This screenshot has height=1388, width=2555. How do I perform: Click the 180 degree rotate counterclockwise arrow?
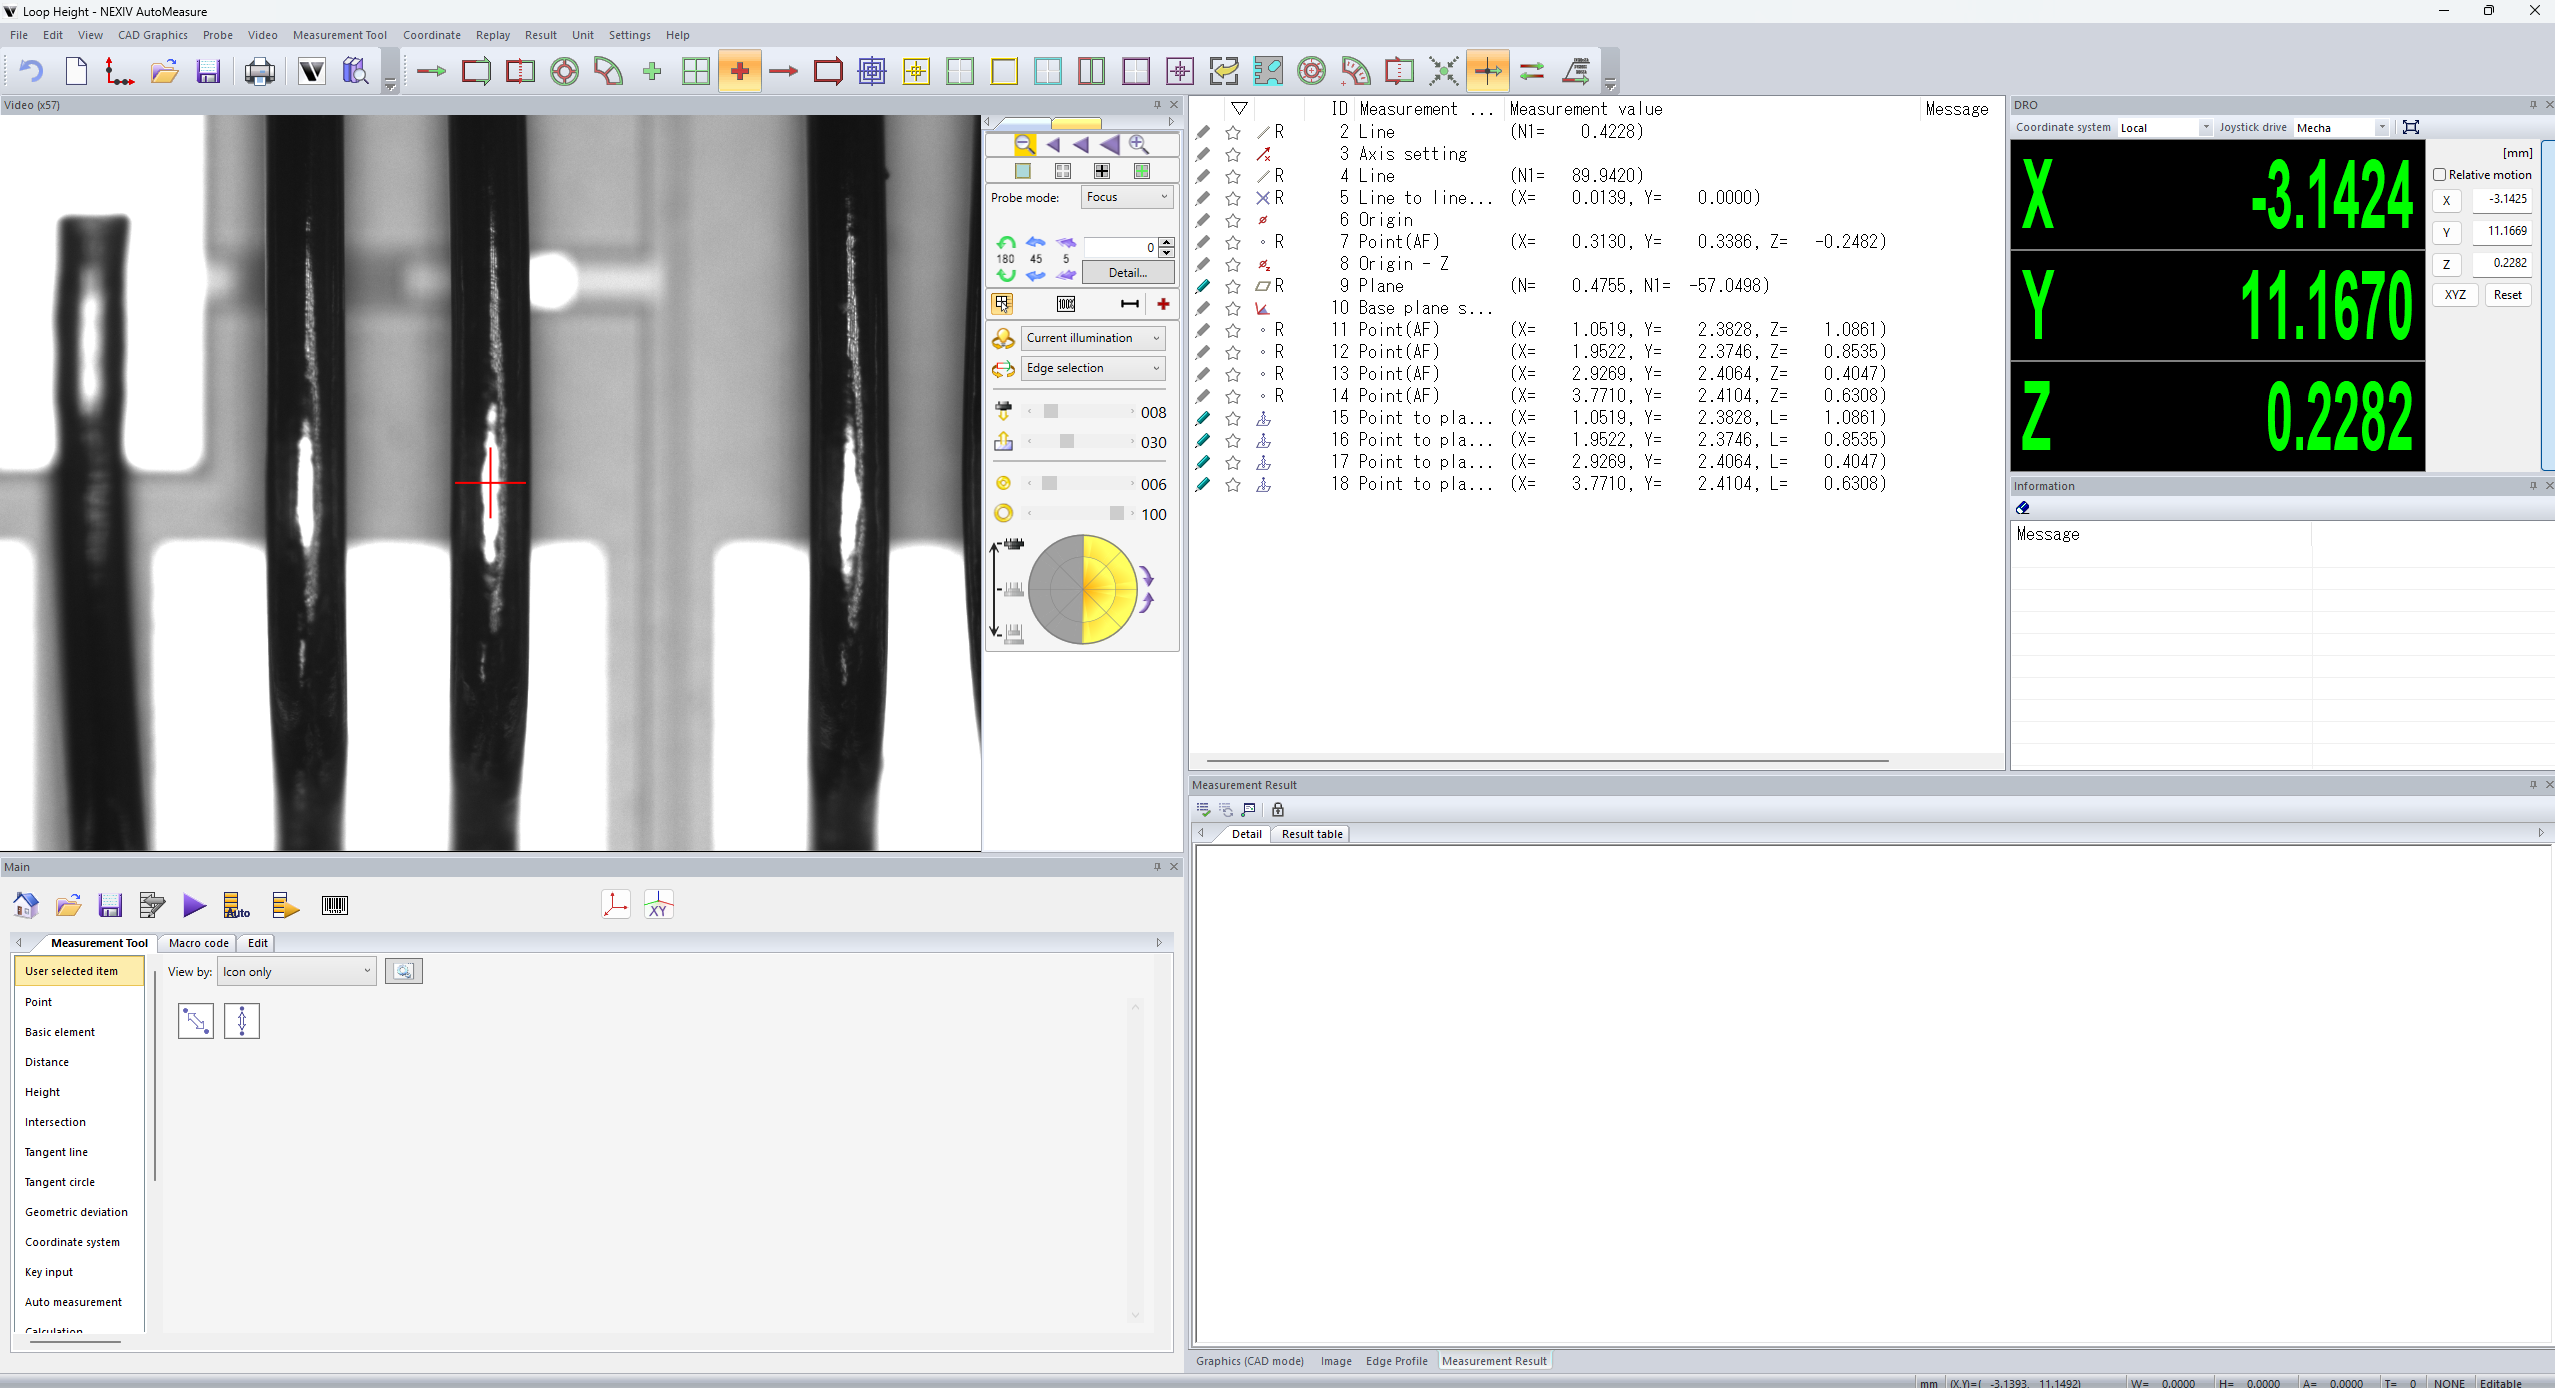pyautogui.click(x=1006, y=243)
